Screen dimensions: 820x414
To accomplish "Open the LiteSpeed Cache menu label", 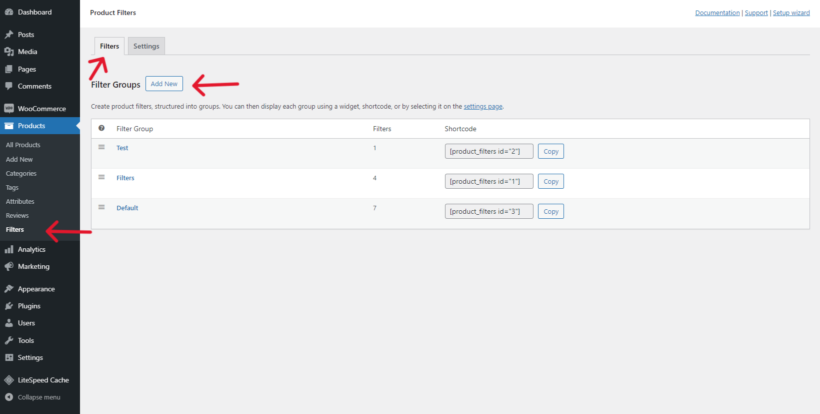I will pyautogui.click(x=43, y=380).
